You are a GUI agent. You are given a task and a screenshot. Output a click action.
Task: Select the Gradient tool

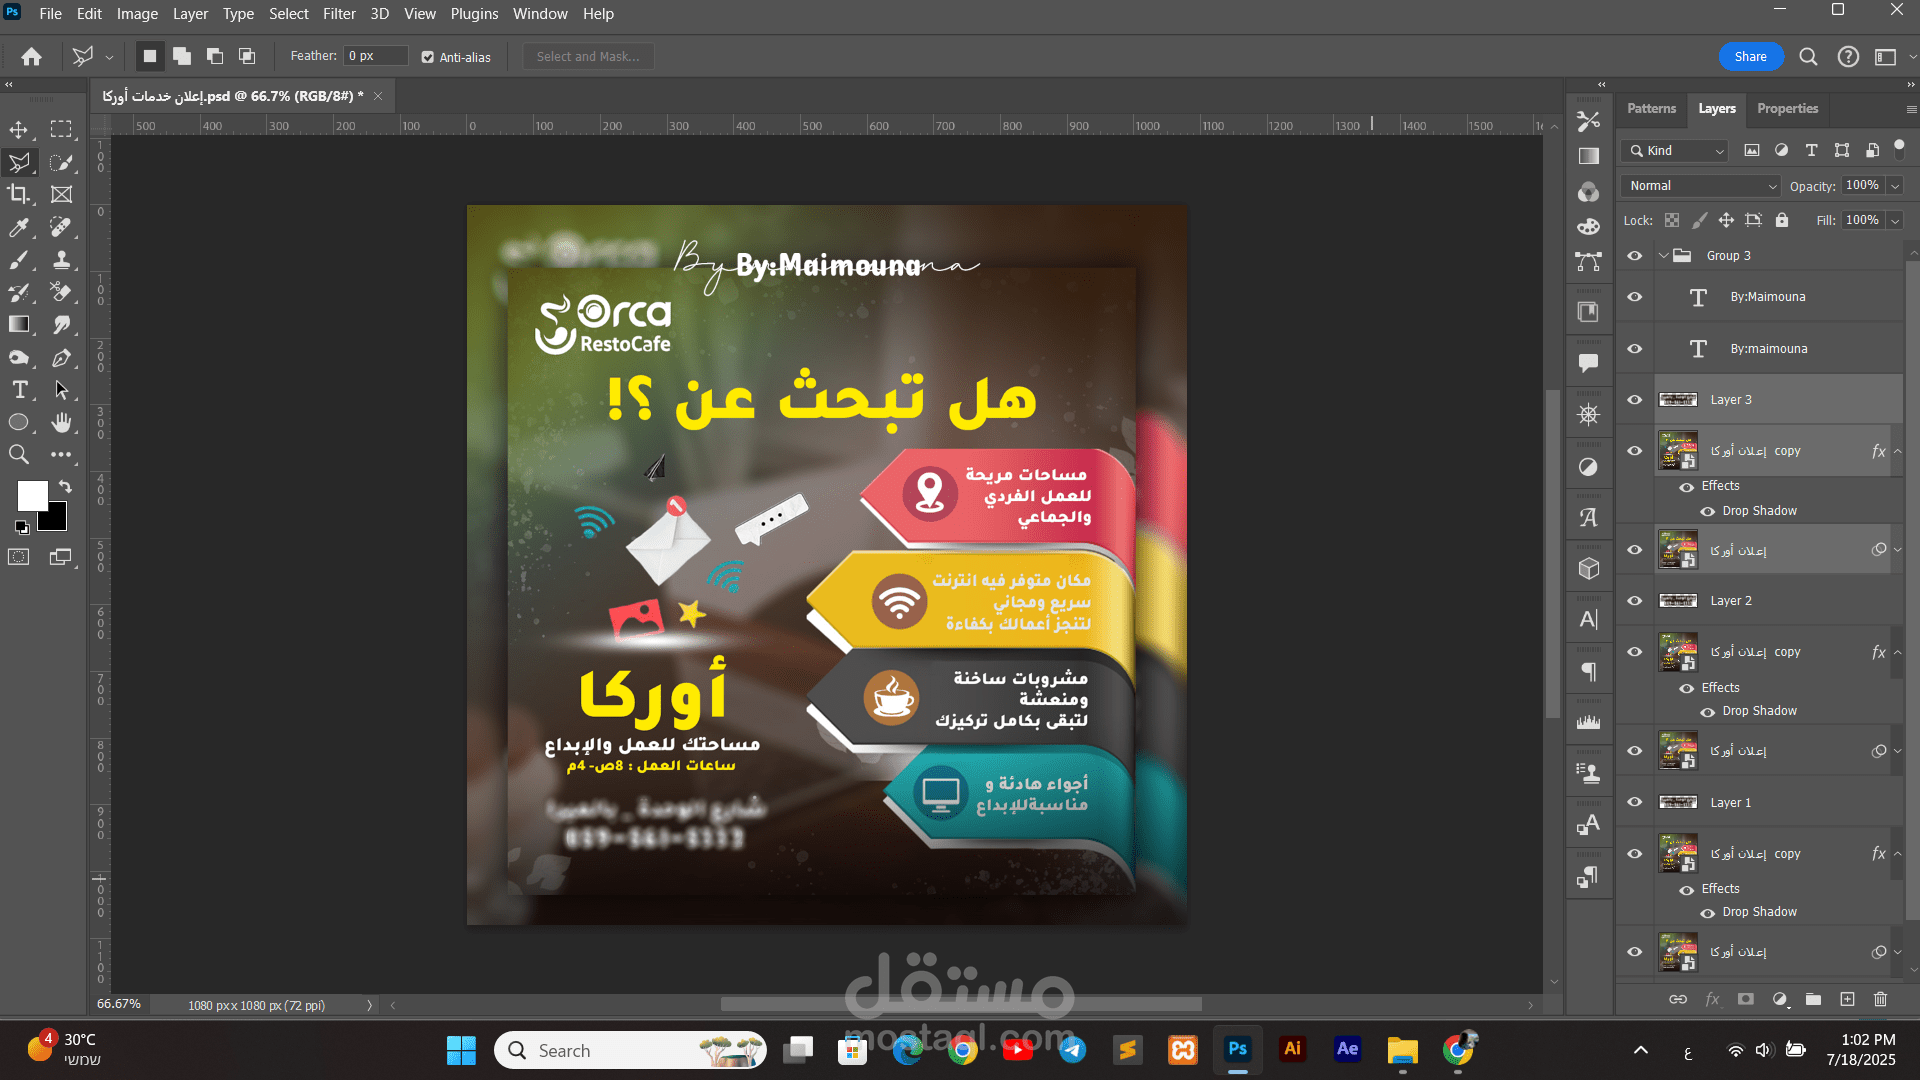tap(19, 324)
